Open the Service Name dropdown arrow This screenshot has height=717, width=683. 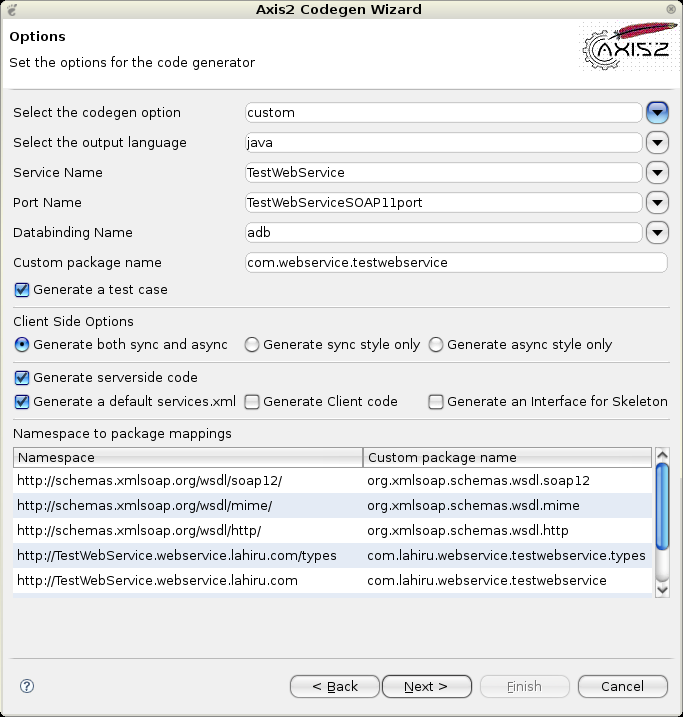[x=657, y=172]
